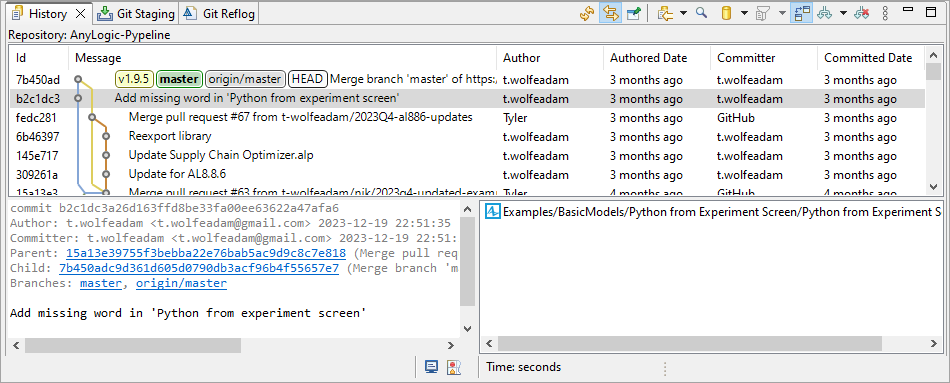
Task: Open the filter funnel dropdown arrow
Action: 782,13
